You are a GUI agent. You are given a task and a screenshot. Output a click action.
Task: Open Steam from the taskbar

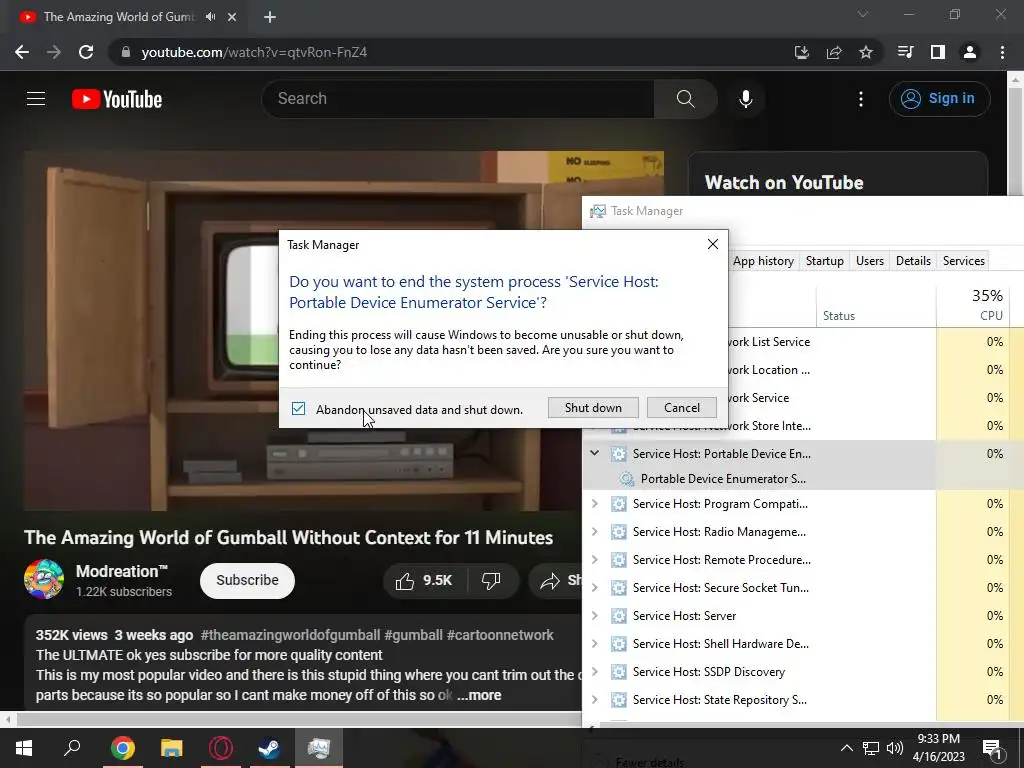click(269, 748)
